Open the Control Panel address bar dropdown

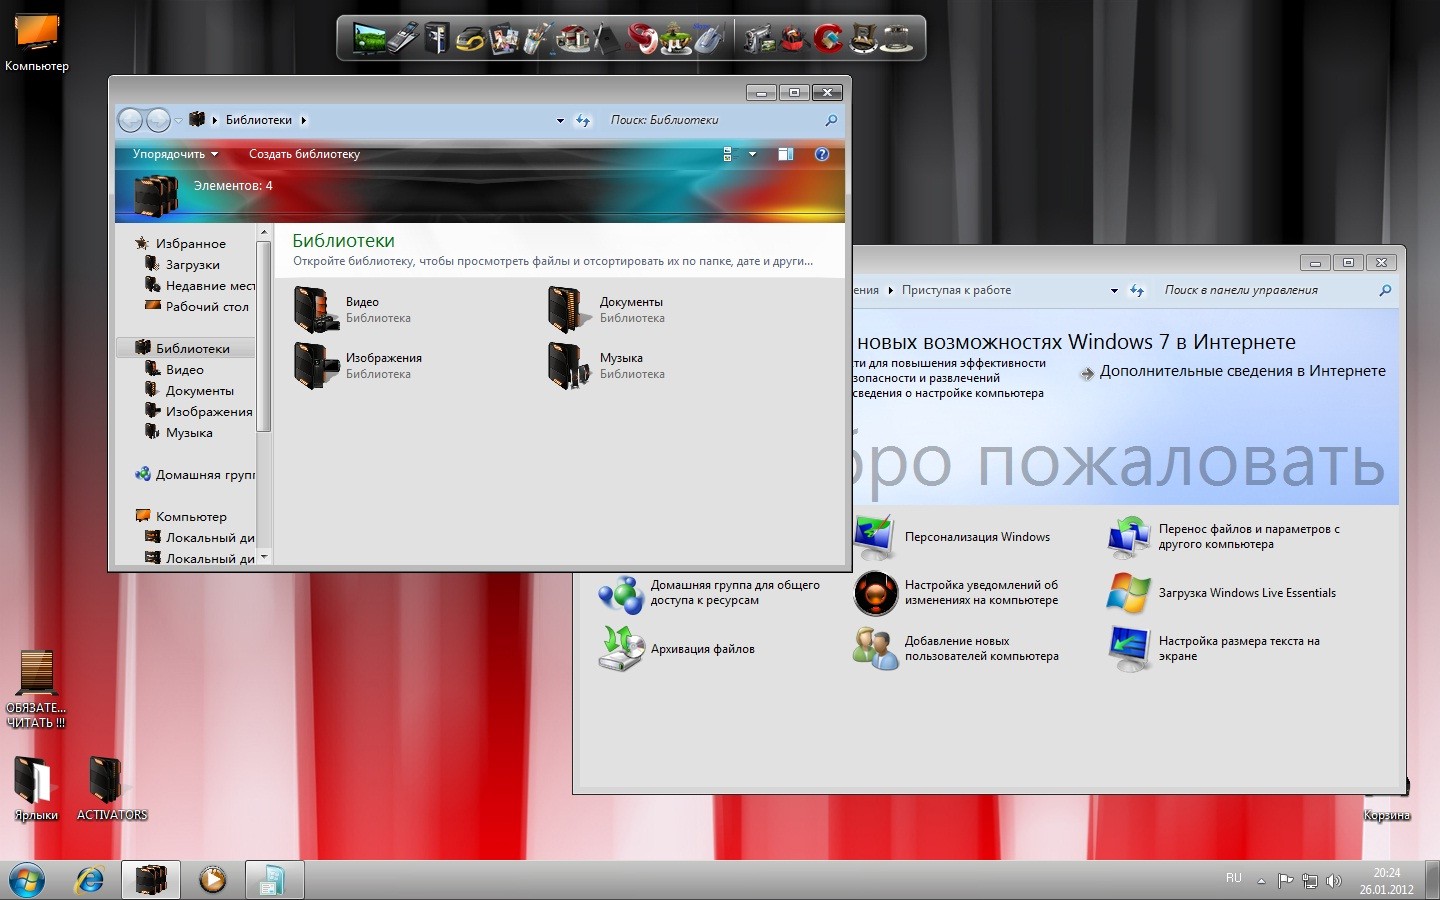pyautogui.click(x=1114, y=291)
